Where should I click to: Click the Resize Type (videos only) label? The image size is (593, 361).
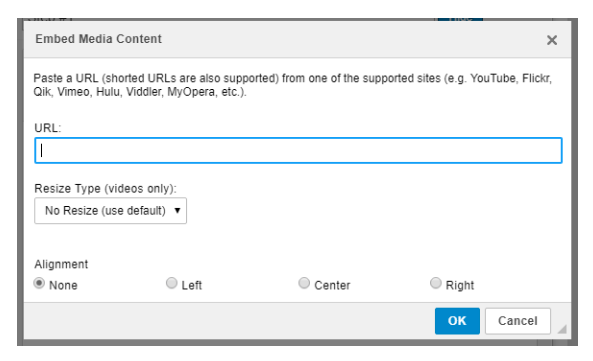click(106, 188)
